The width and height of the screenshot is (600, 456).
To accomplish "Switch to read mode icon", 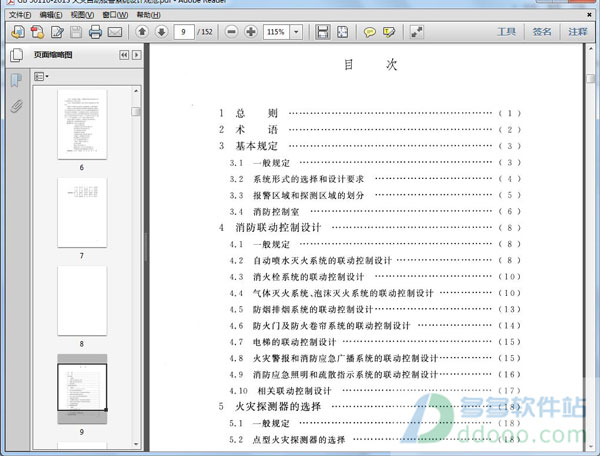I will click(417, 32).
